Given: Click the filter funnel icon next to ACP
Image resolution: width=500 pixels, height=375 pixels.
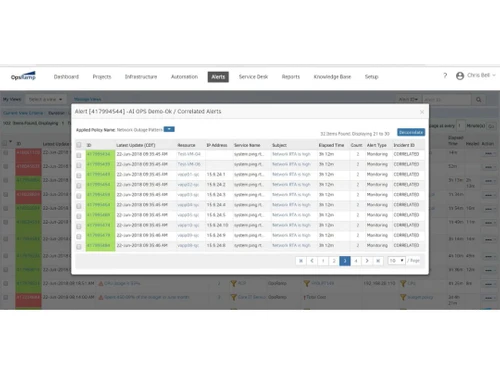Looking at the screenshot, I should pyautogui.click(x=233, y=283).
